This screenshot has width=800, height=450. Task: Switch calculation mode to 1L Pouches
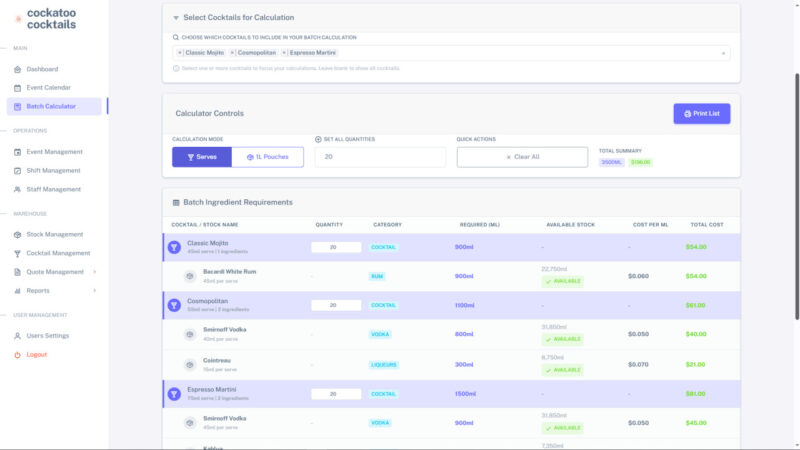coord(269,157)
